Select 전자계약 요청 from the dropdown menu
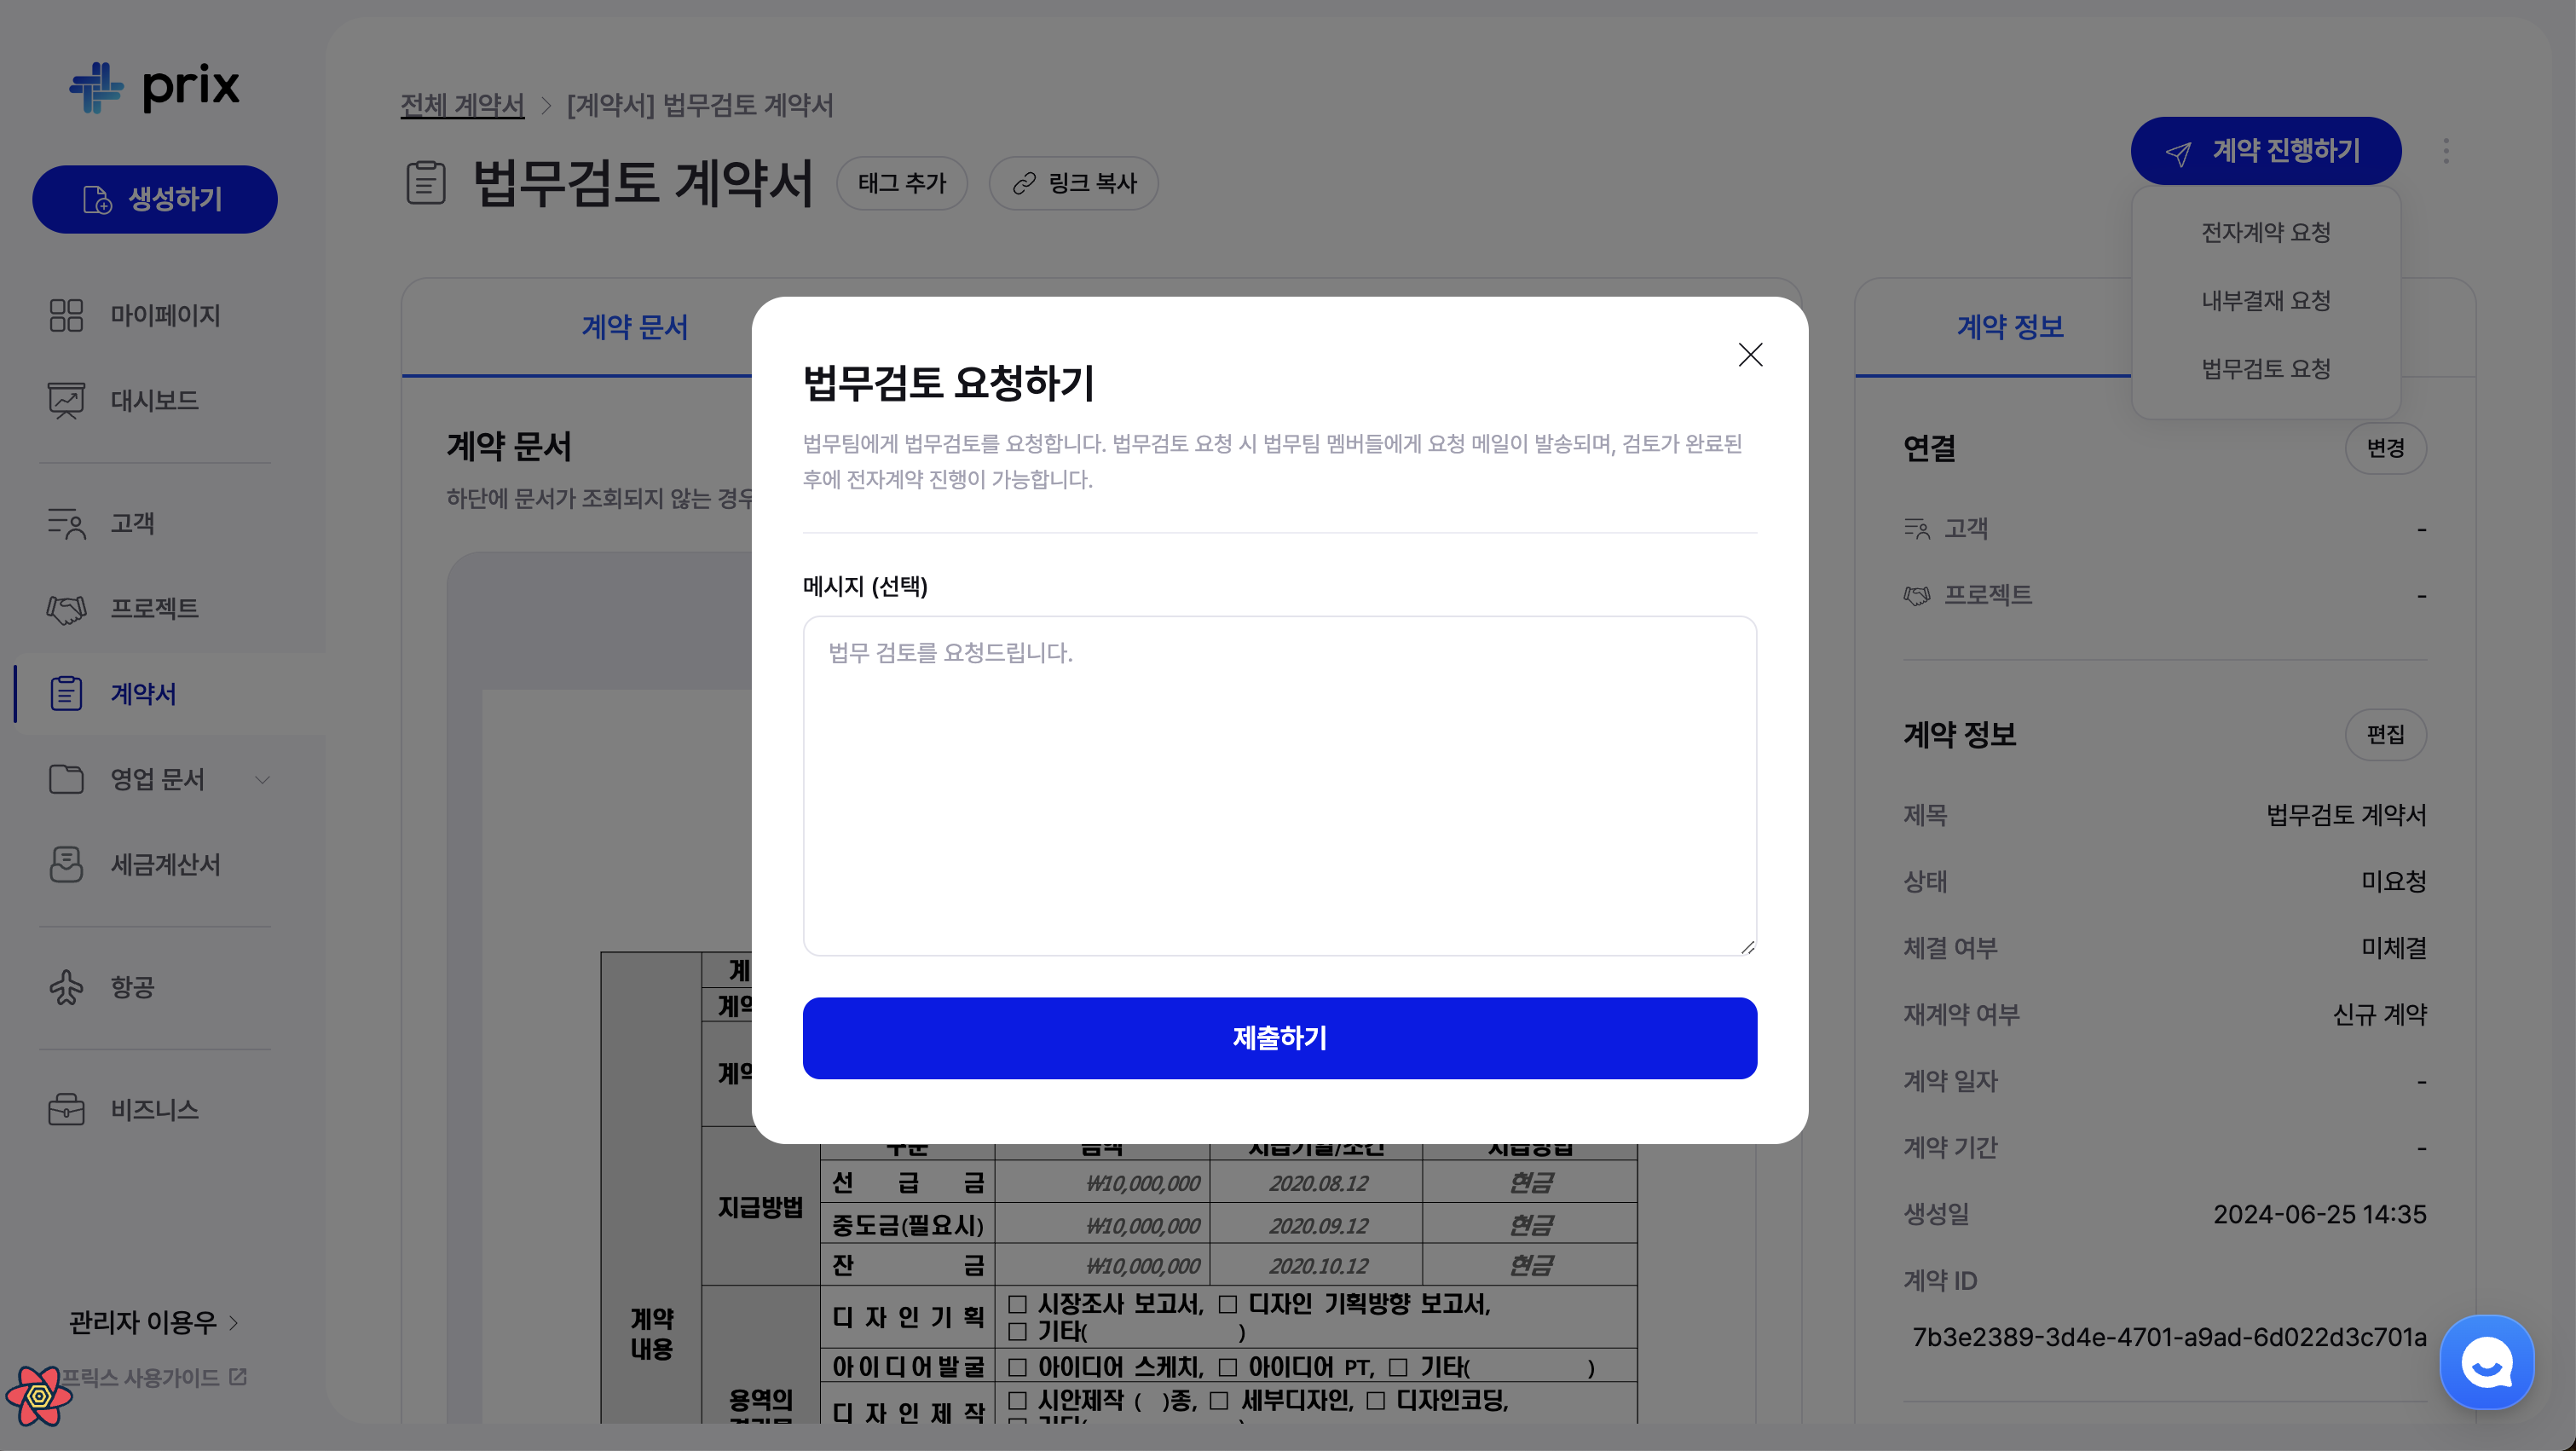Viewport: 2576px width, 1451px height. pyautogui.click(x=2265, y=232)
